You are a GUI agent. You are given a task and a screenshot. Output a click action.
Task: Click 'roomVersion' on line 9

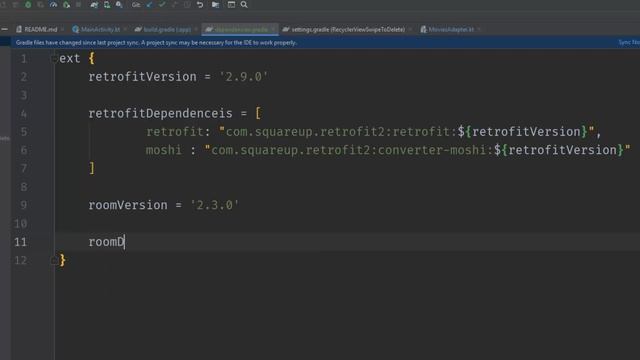(x=128, y=205)
